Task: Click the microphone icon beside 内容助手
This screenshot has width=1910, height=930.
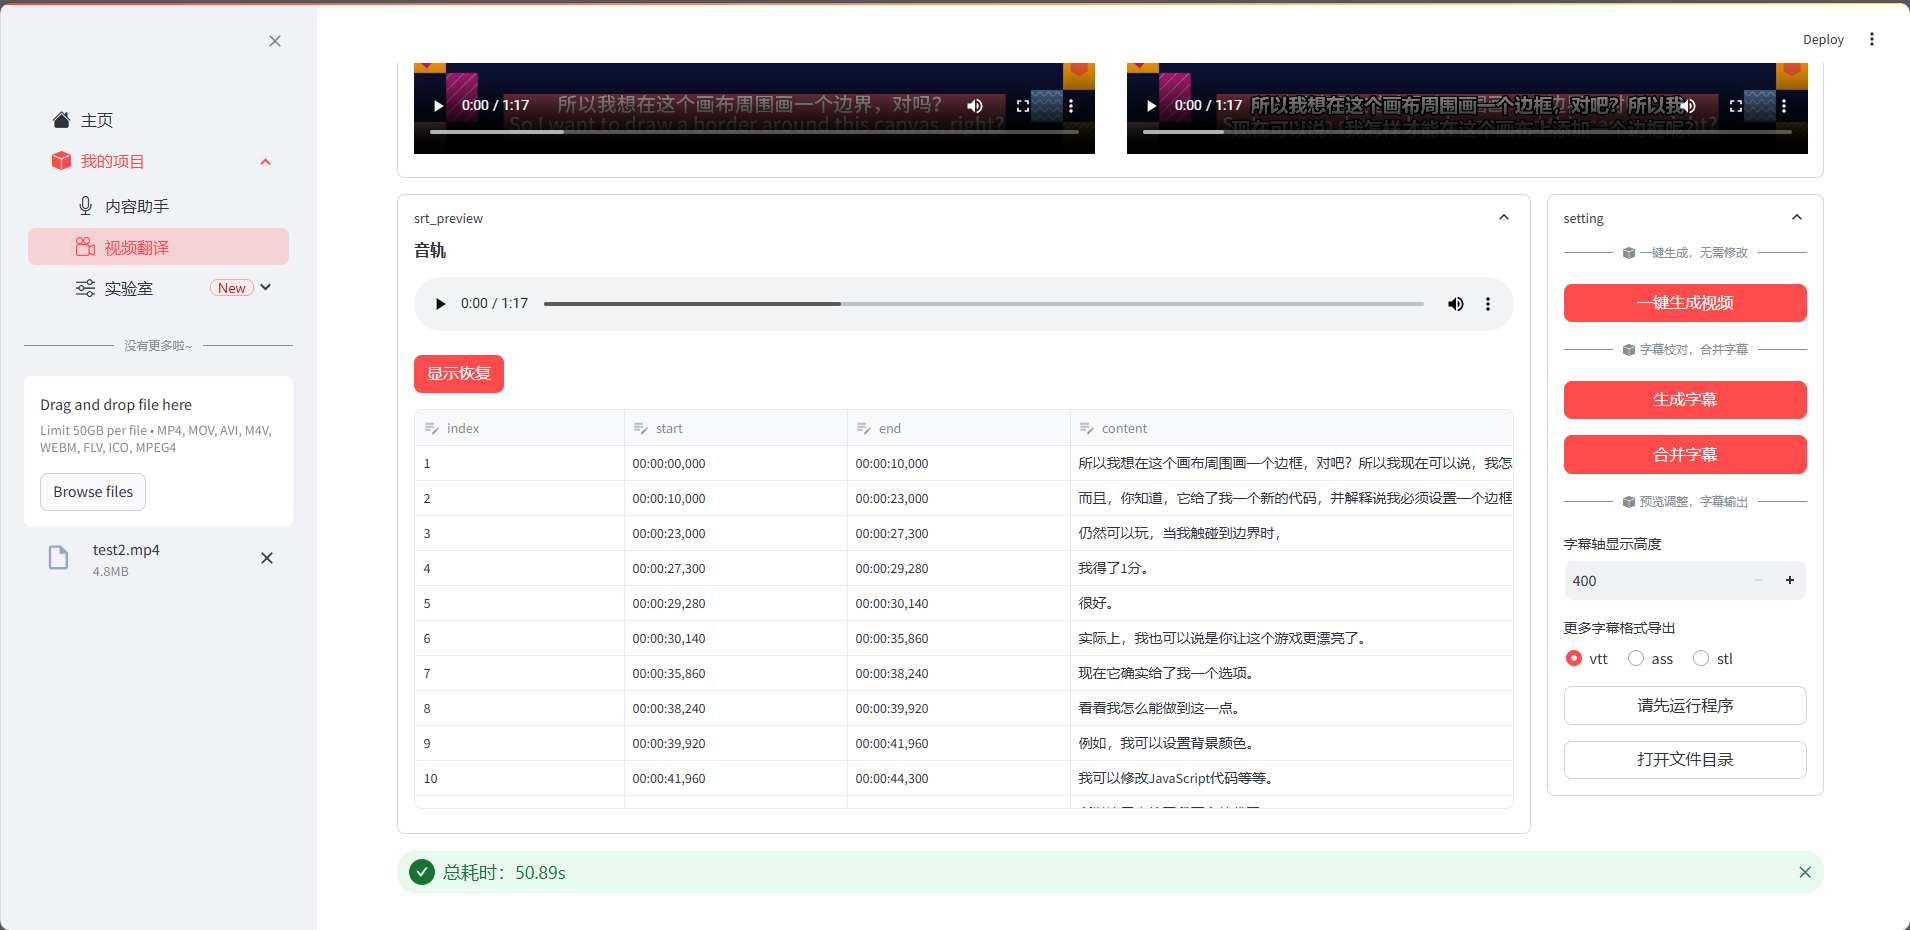Action: click(86, 206)
